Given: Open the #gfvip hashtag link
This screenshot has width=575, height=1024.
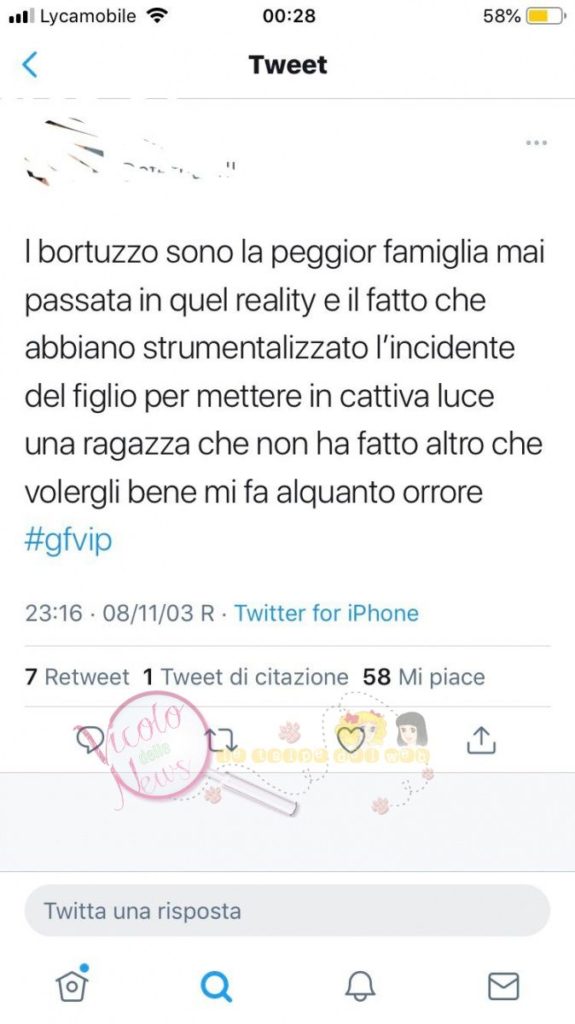Looking at the screenshot, I should pos(68,541).
